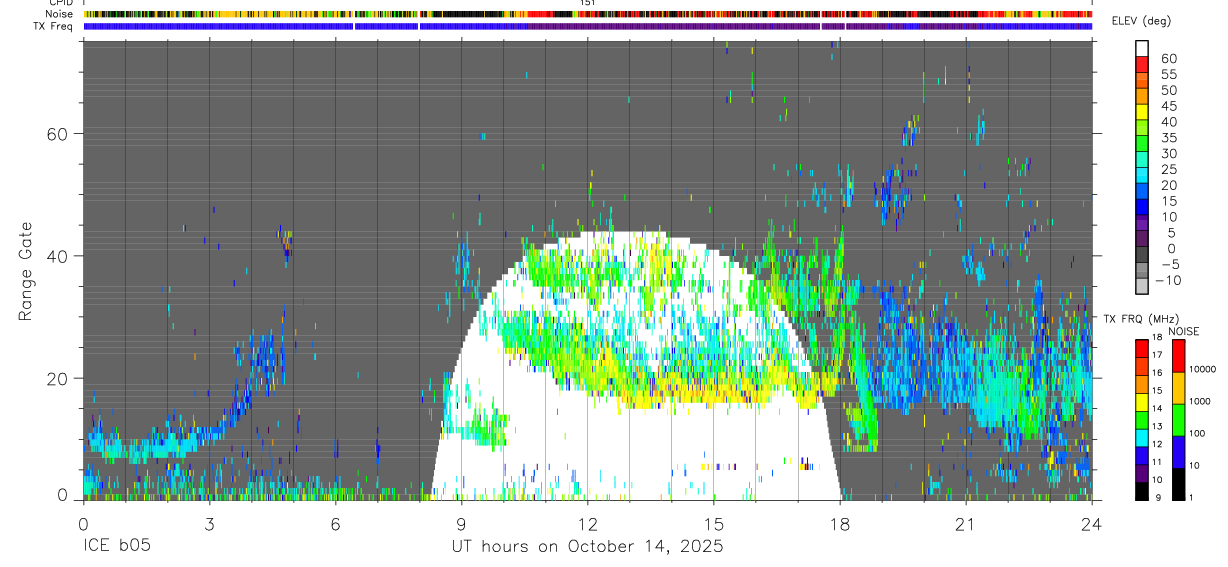
Task: Click the green segment of the NOISE color bar
Action: pyautogui.click(x=1178, y=420)
